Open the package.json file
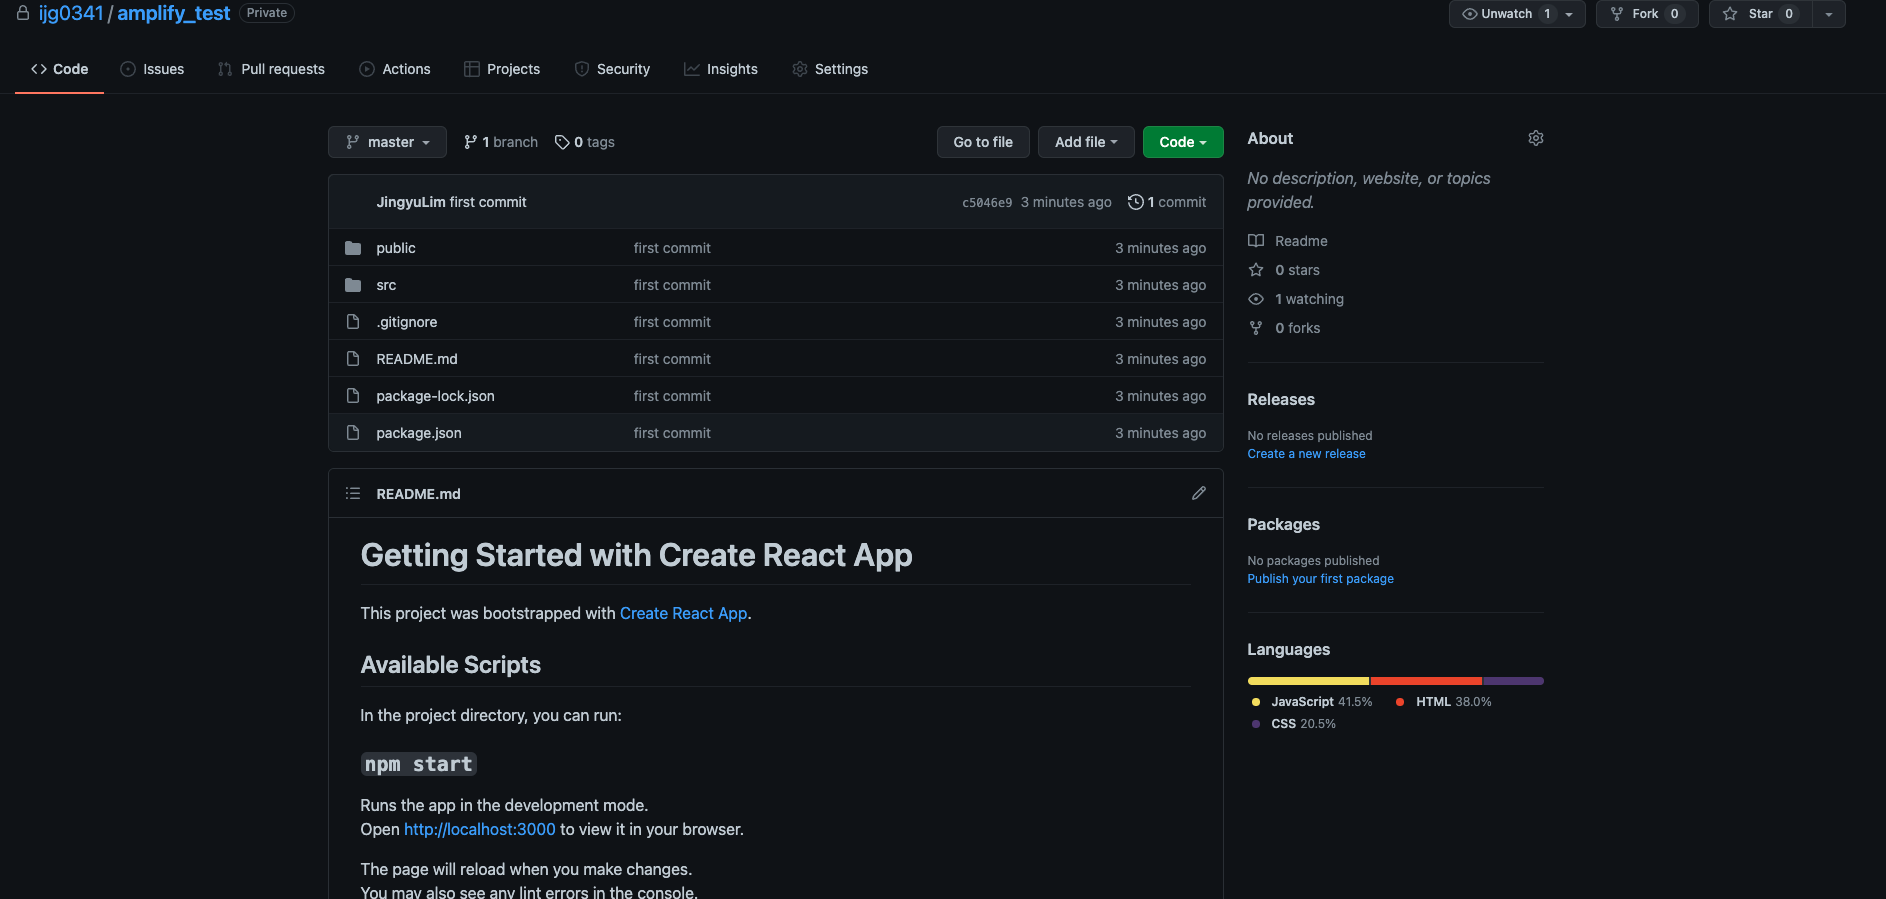Screen dimensions: 1886x899 pos(419,433)
